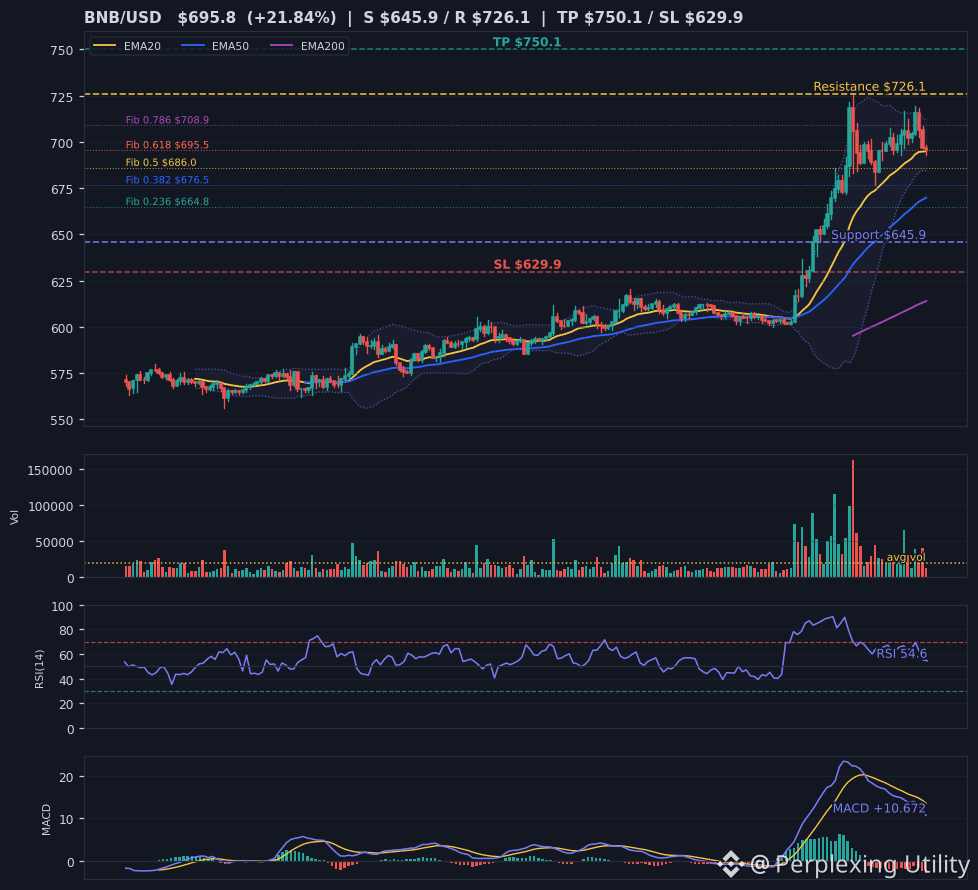The width and height of the screenshot is (978, 890).
Task: Click the 'Fib 0.236 $664.8' label
Action: (167, 202)
